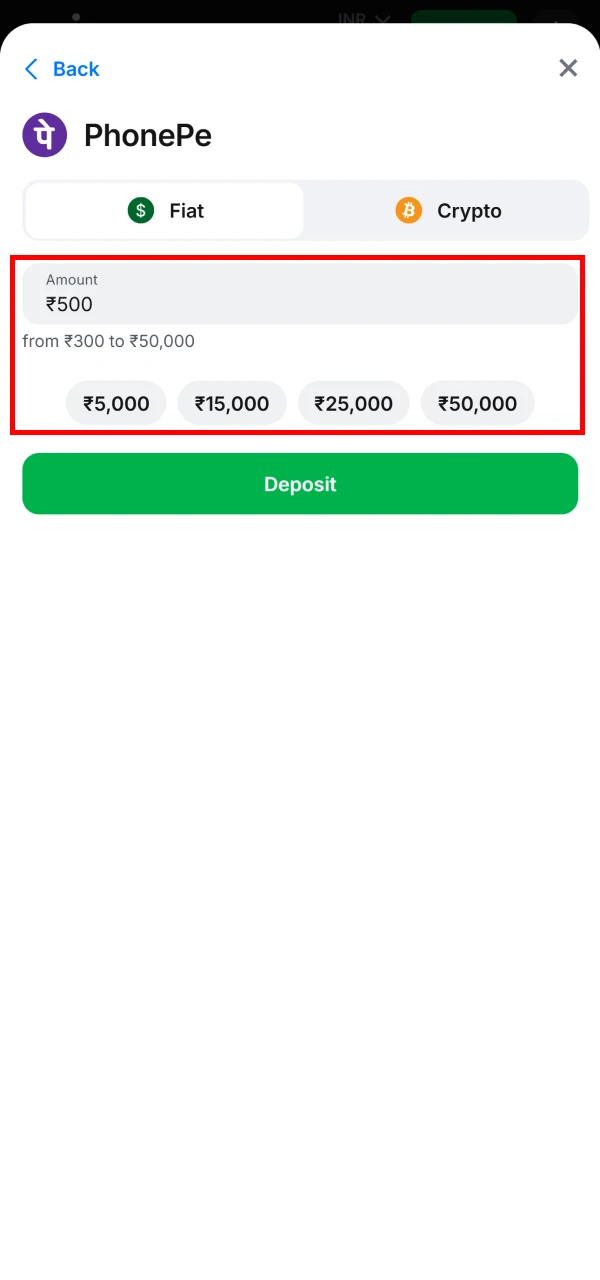Image resolution: width=600 pixels, height=1280 pixels.
Task: Open the INR currency dropdown
Action: 360,18
